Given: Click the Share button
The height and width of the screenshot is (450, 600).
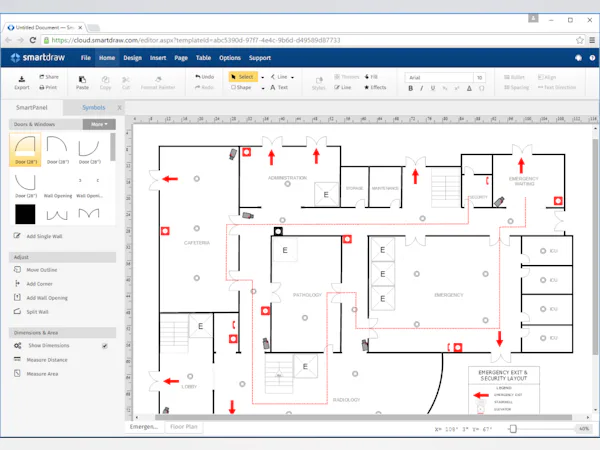Looking at the screenshot, I should (49, 77).
